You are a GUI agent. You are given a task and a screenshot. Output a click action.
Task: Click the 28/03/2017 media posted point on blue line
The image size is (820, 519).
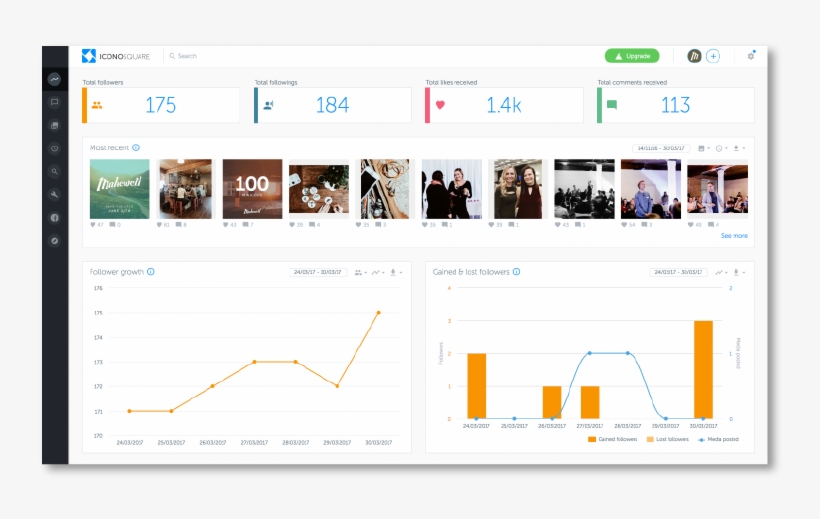[628, 353]
